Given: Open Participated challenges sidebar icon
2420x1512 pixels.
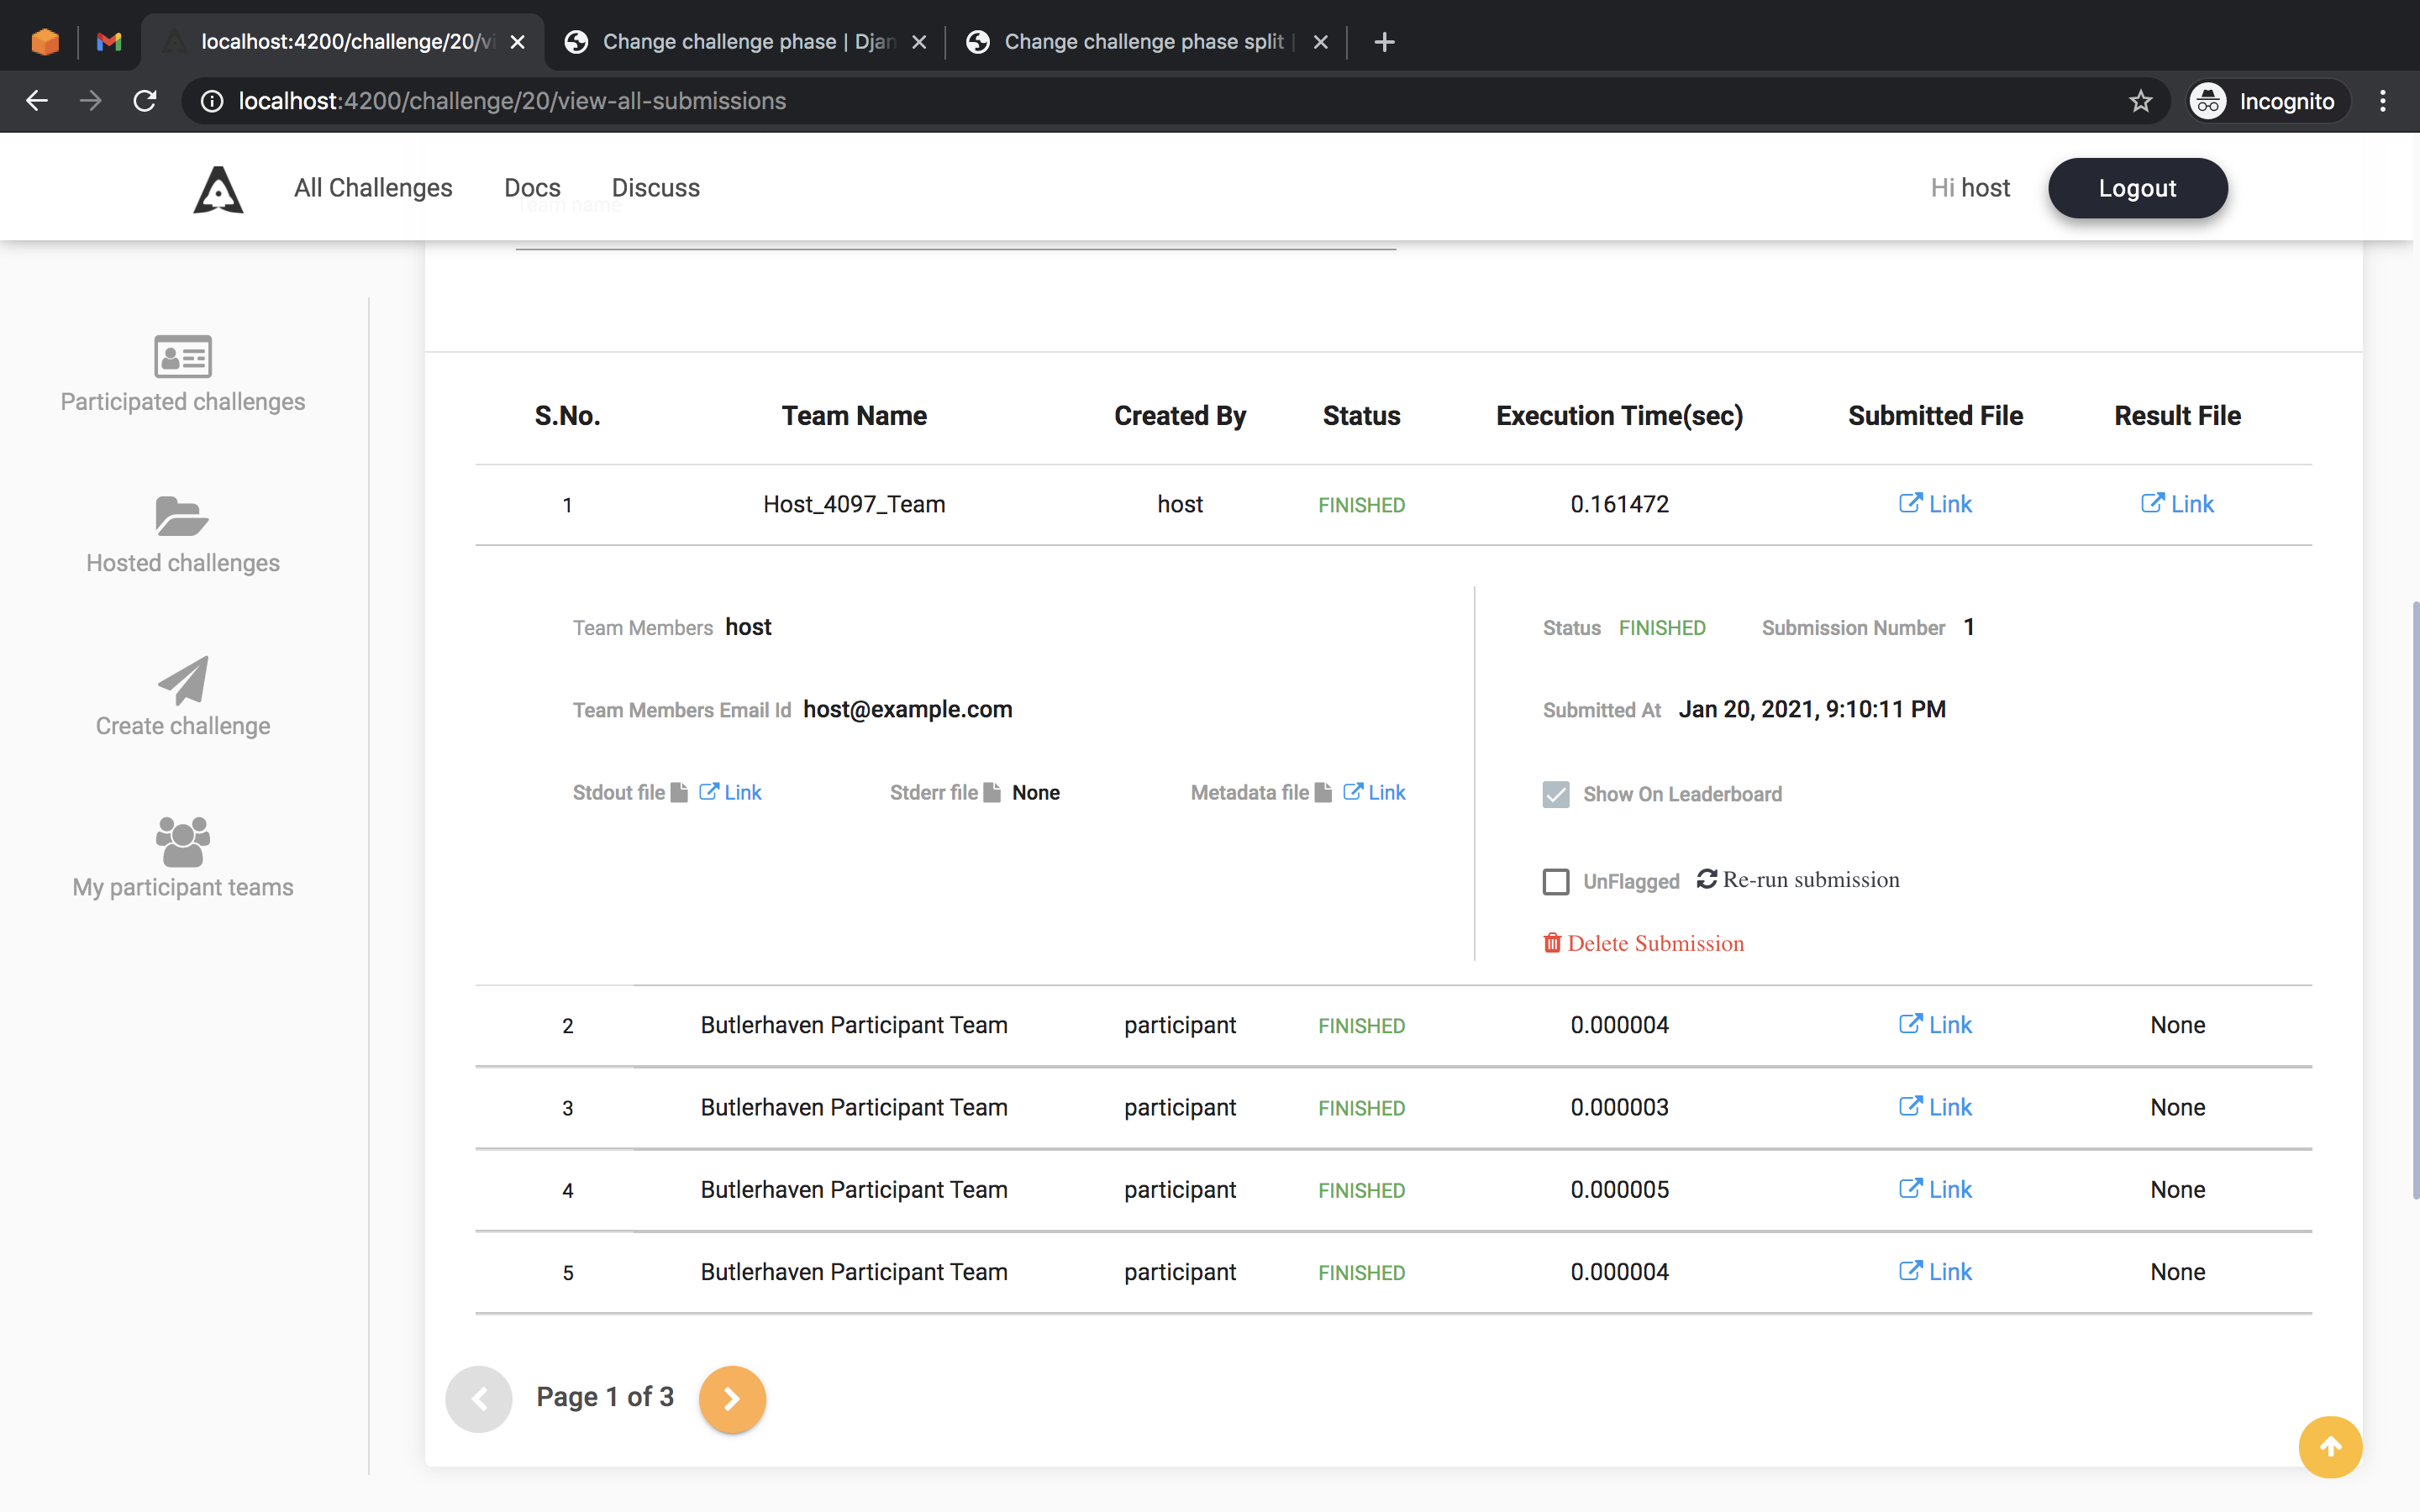Looking at the screenshot, I should tap(183, 356).
